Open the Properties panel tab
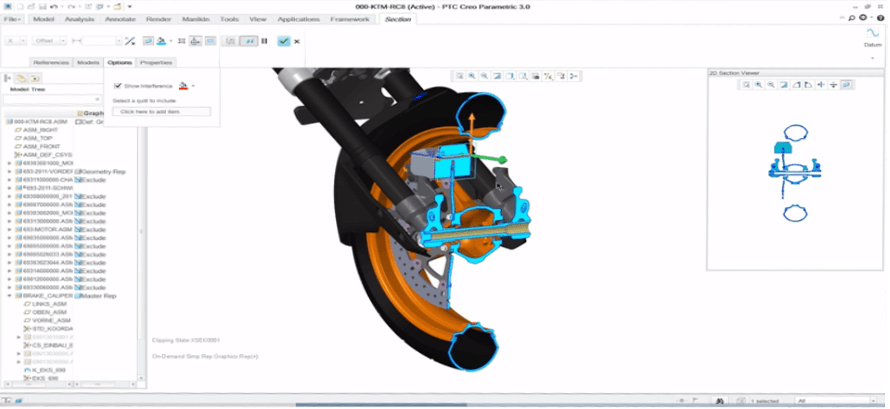 (156, 62)
